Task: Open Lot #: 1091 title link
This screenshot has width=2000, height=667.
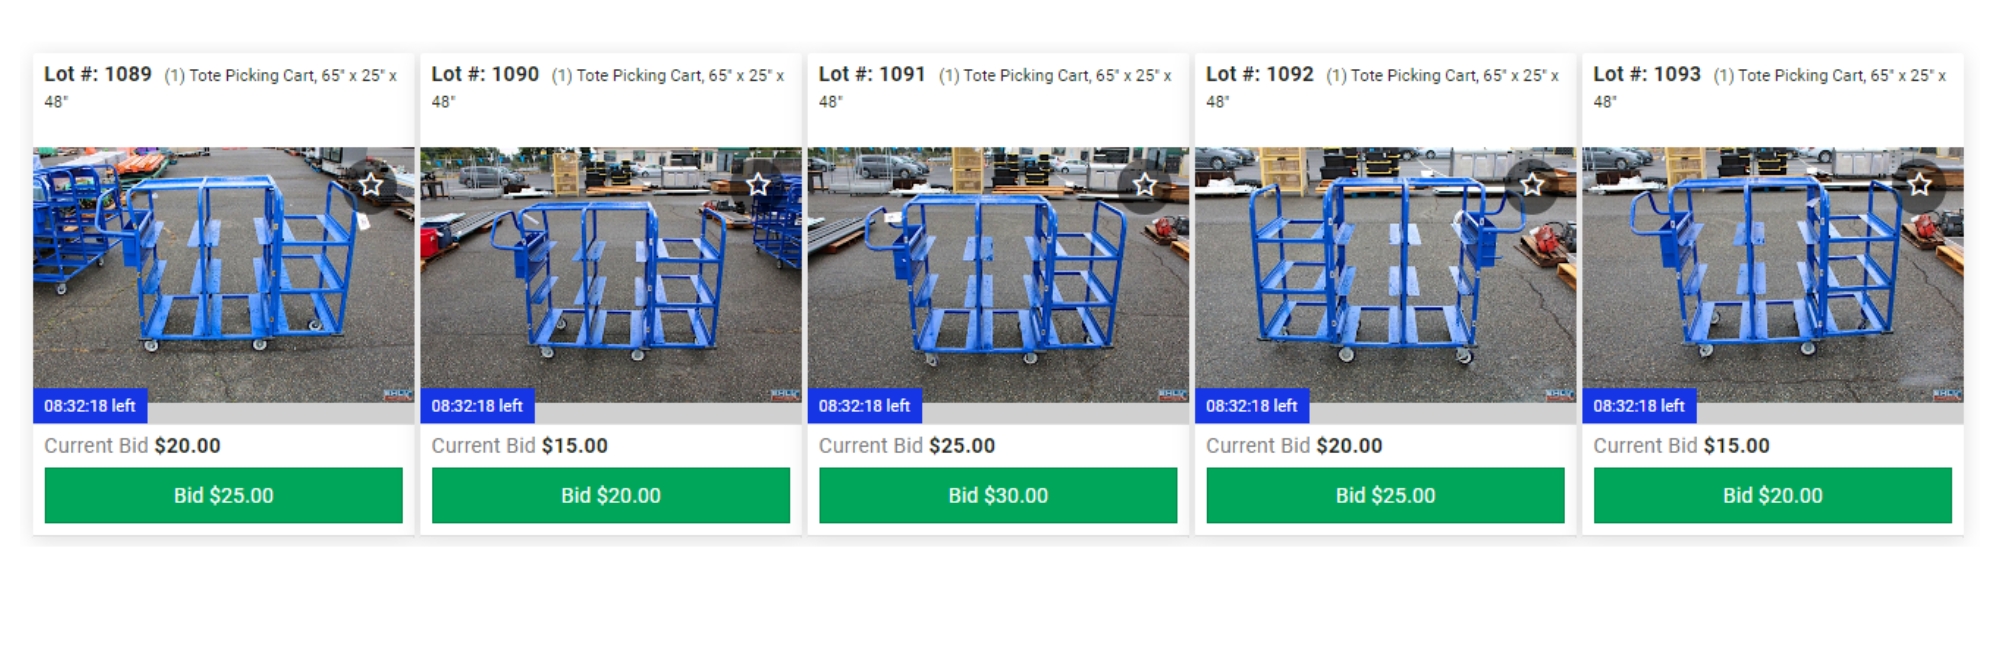Action: pos(872,74)
